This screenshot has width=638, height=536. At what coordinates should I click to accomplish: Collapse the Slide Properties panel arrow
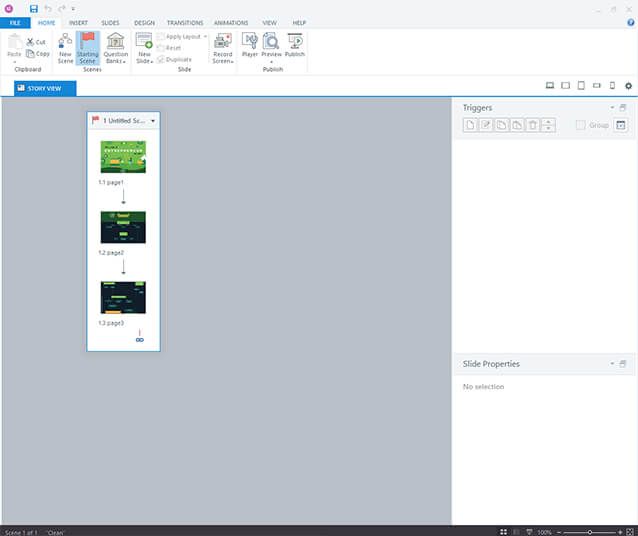(612, 363)
